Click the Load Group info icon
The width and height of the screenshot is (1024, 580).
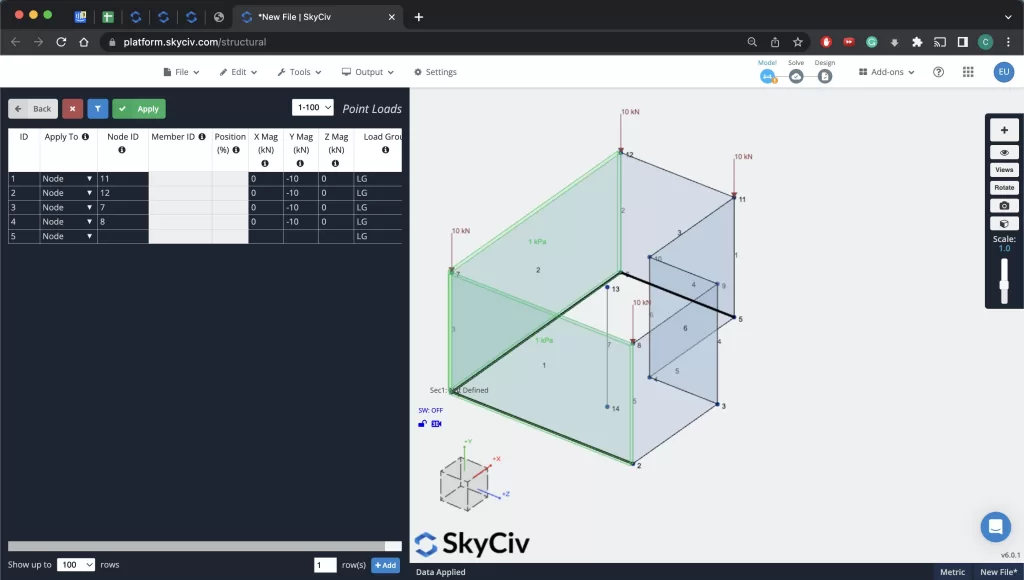coord(385,150)
